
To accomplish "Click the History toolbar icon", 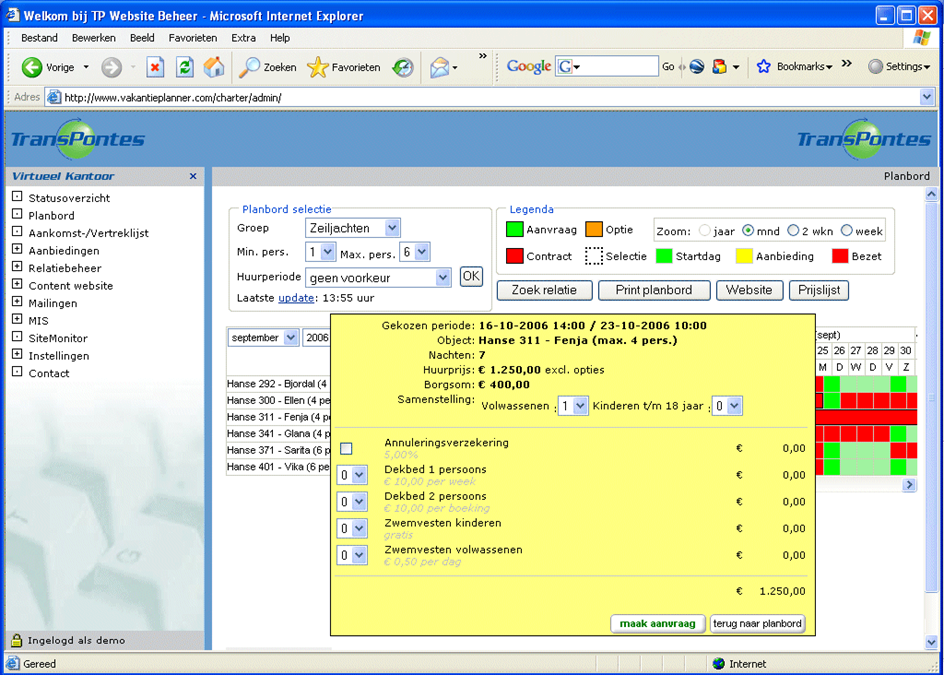I will (403, 67).
